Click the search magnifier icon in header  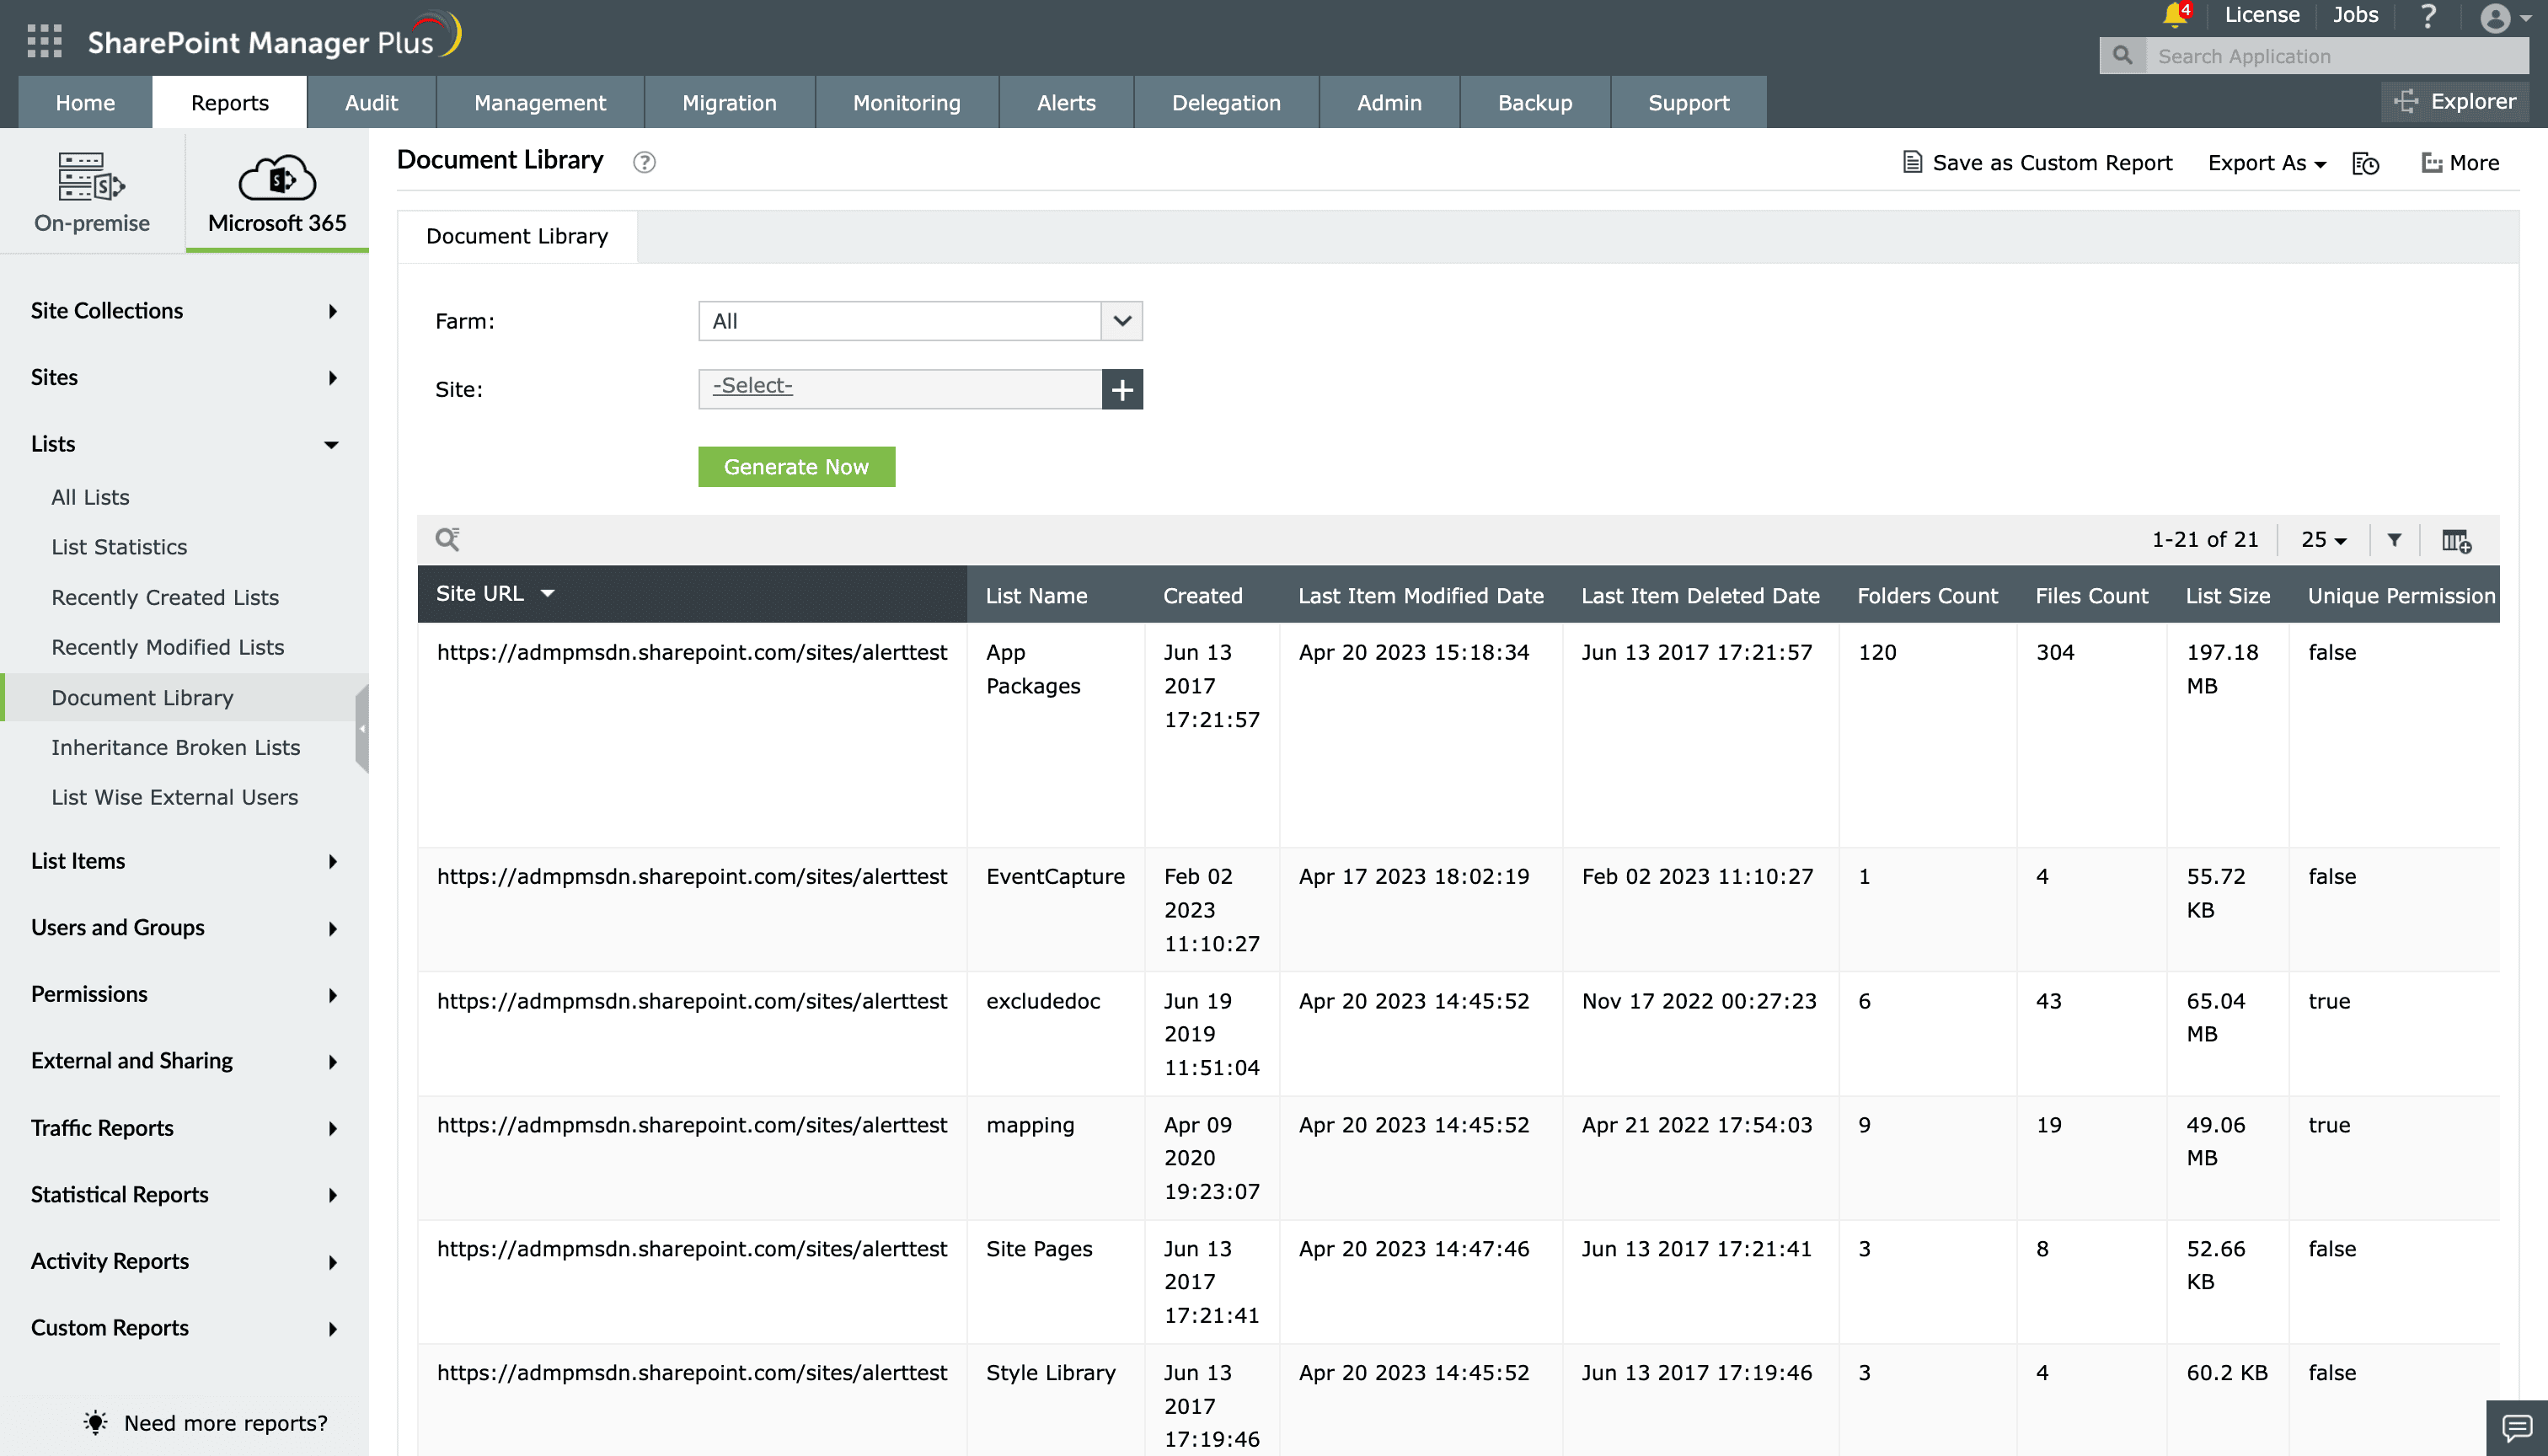click(2122, 56)
